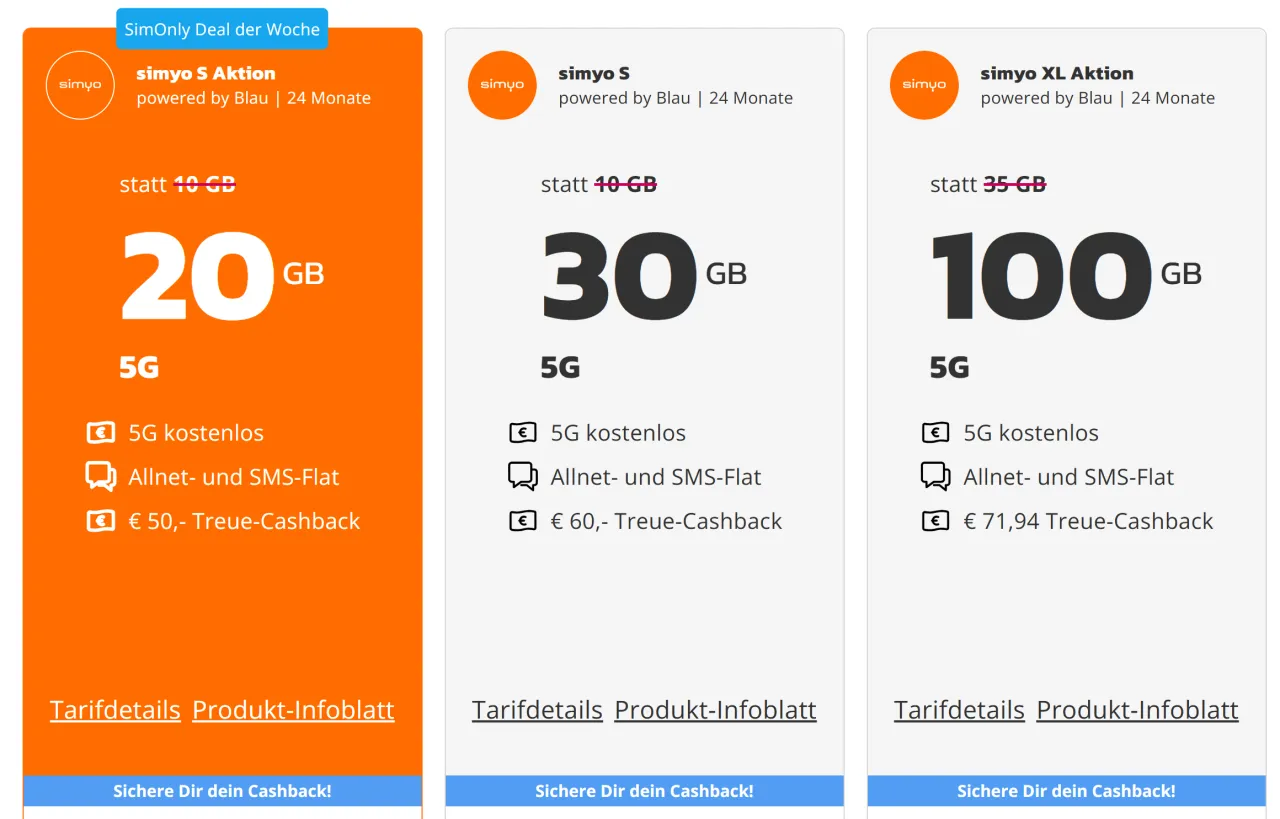
Task: Click the chat icon on the orange S Aktion card
Action: click(100, 476)
